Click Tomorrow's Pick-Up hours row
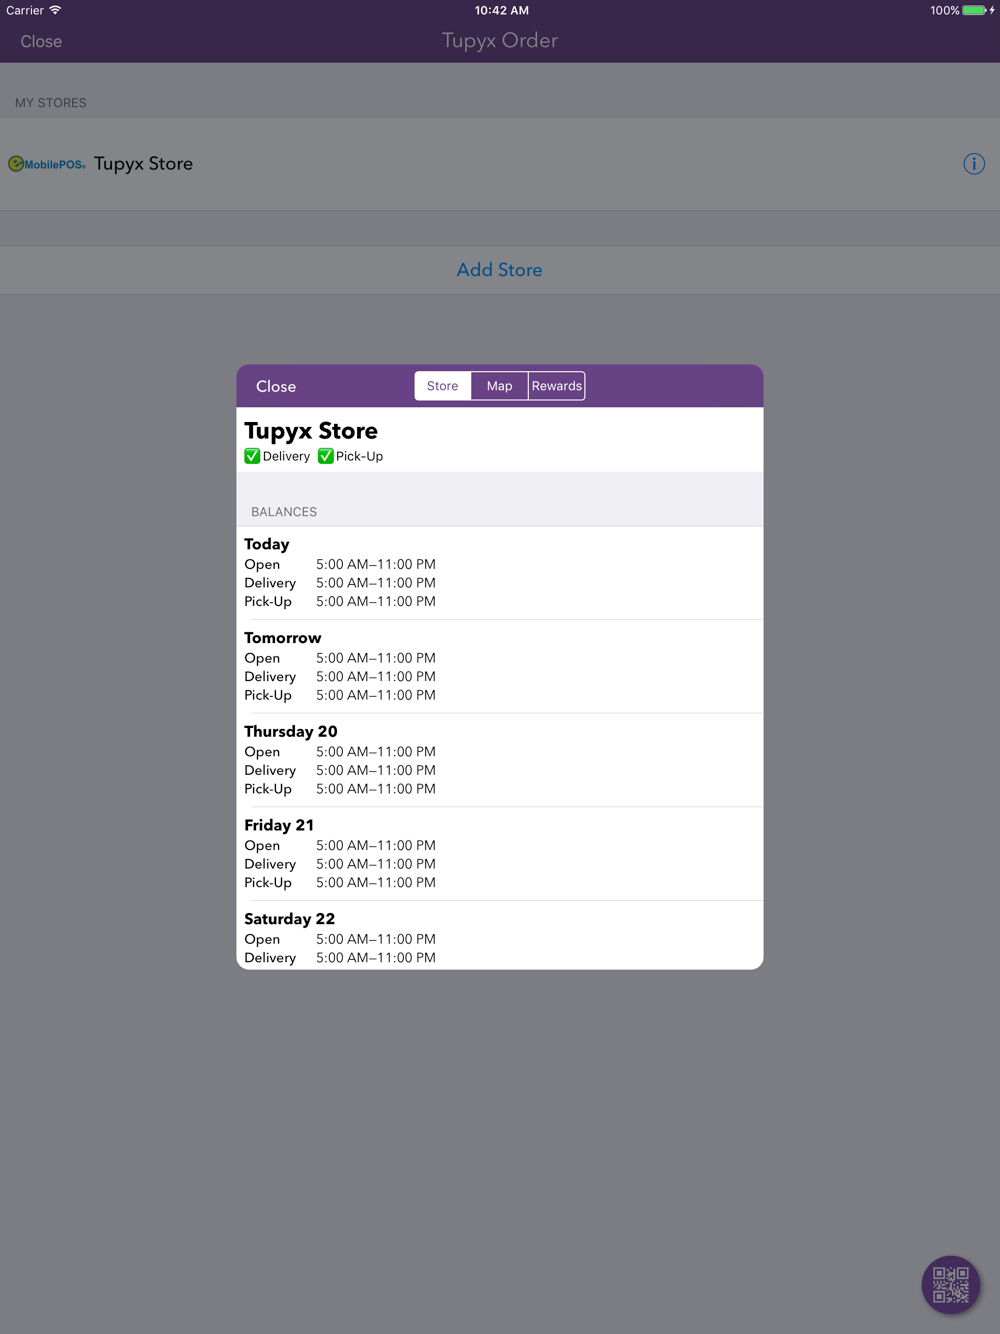Viewport: 1000px width, 1334px height. 340,695
